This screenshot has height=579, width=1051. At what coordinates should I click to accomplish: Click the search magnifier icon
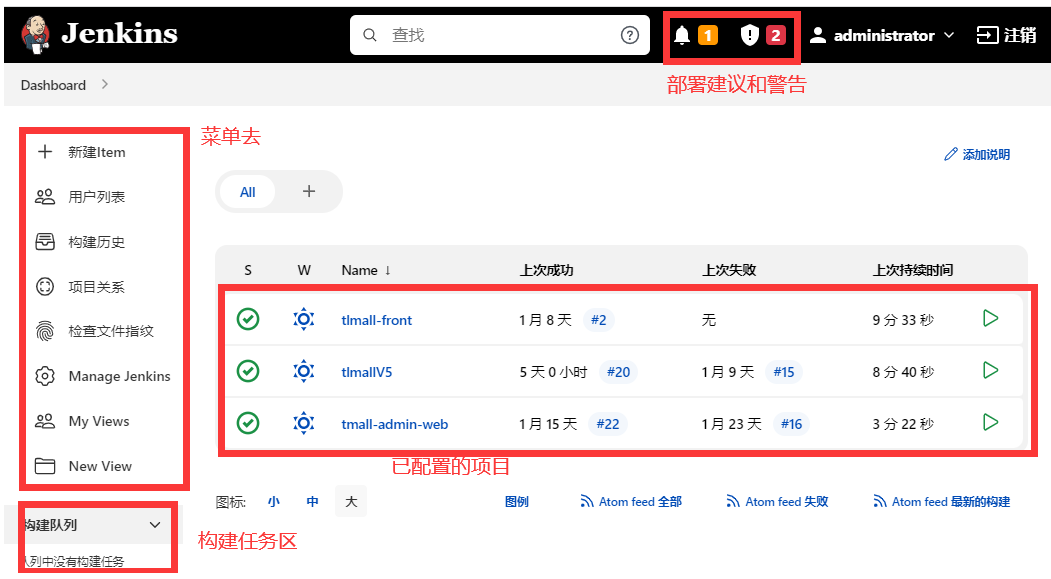[x=370, y=35]
